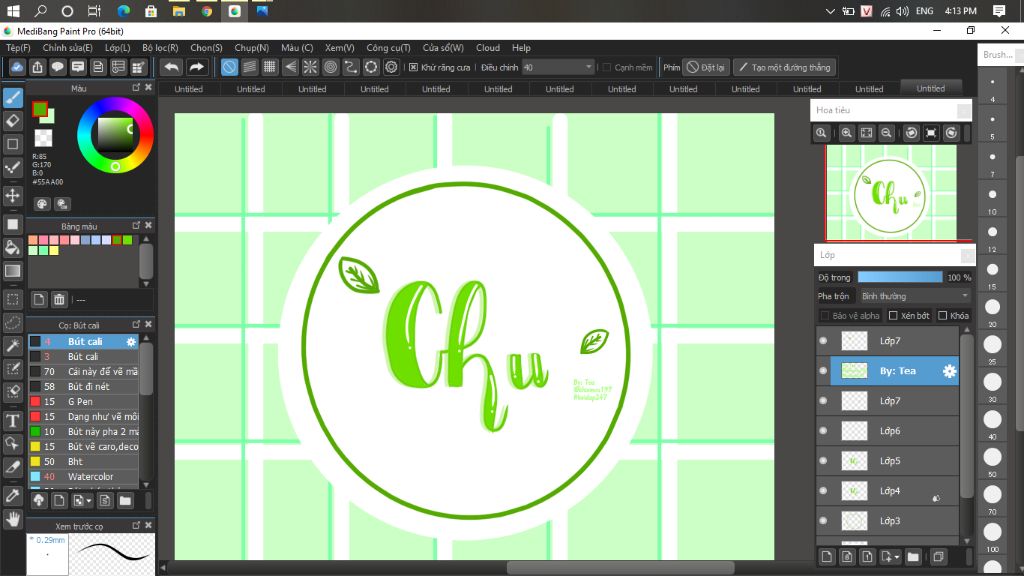
Task: Open the Cửa sổ(W) menu
Action: pos(443,48)
